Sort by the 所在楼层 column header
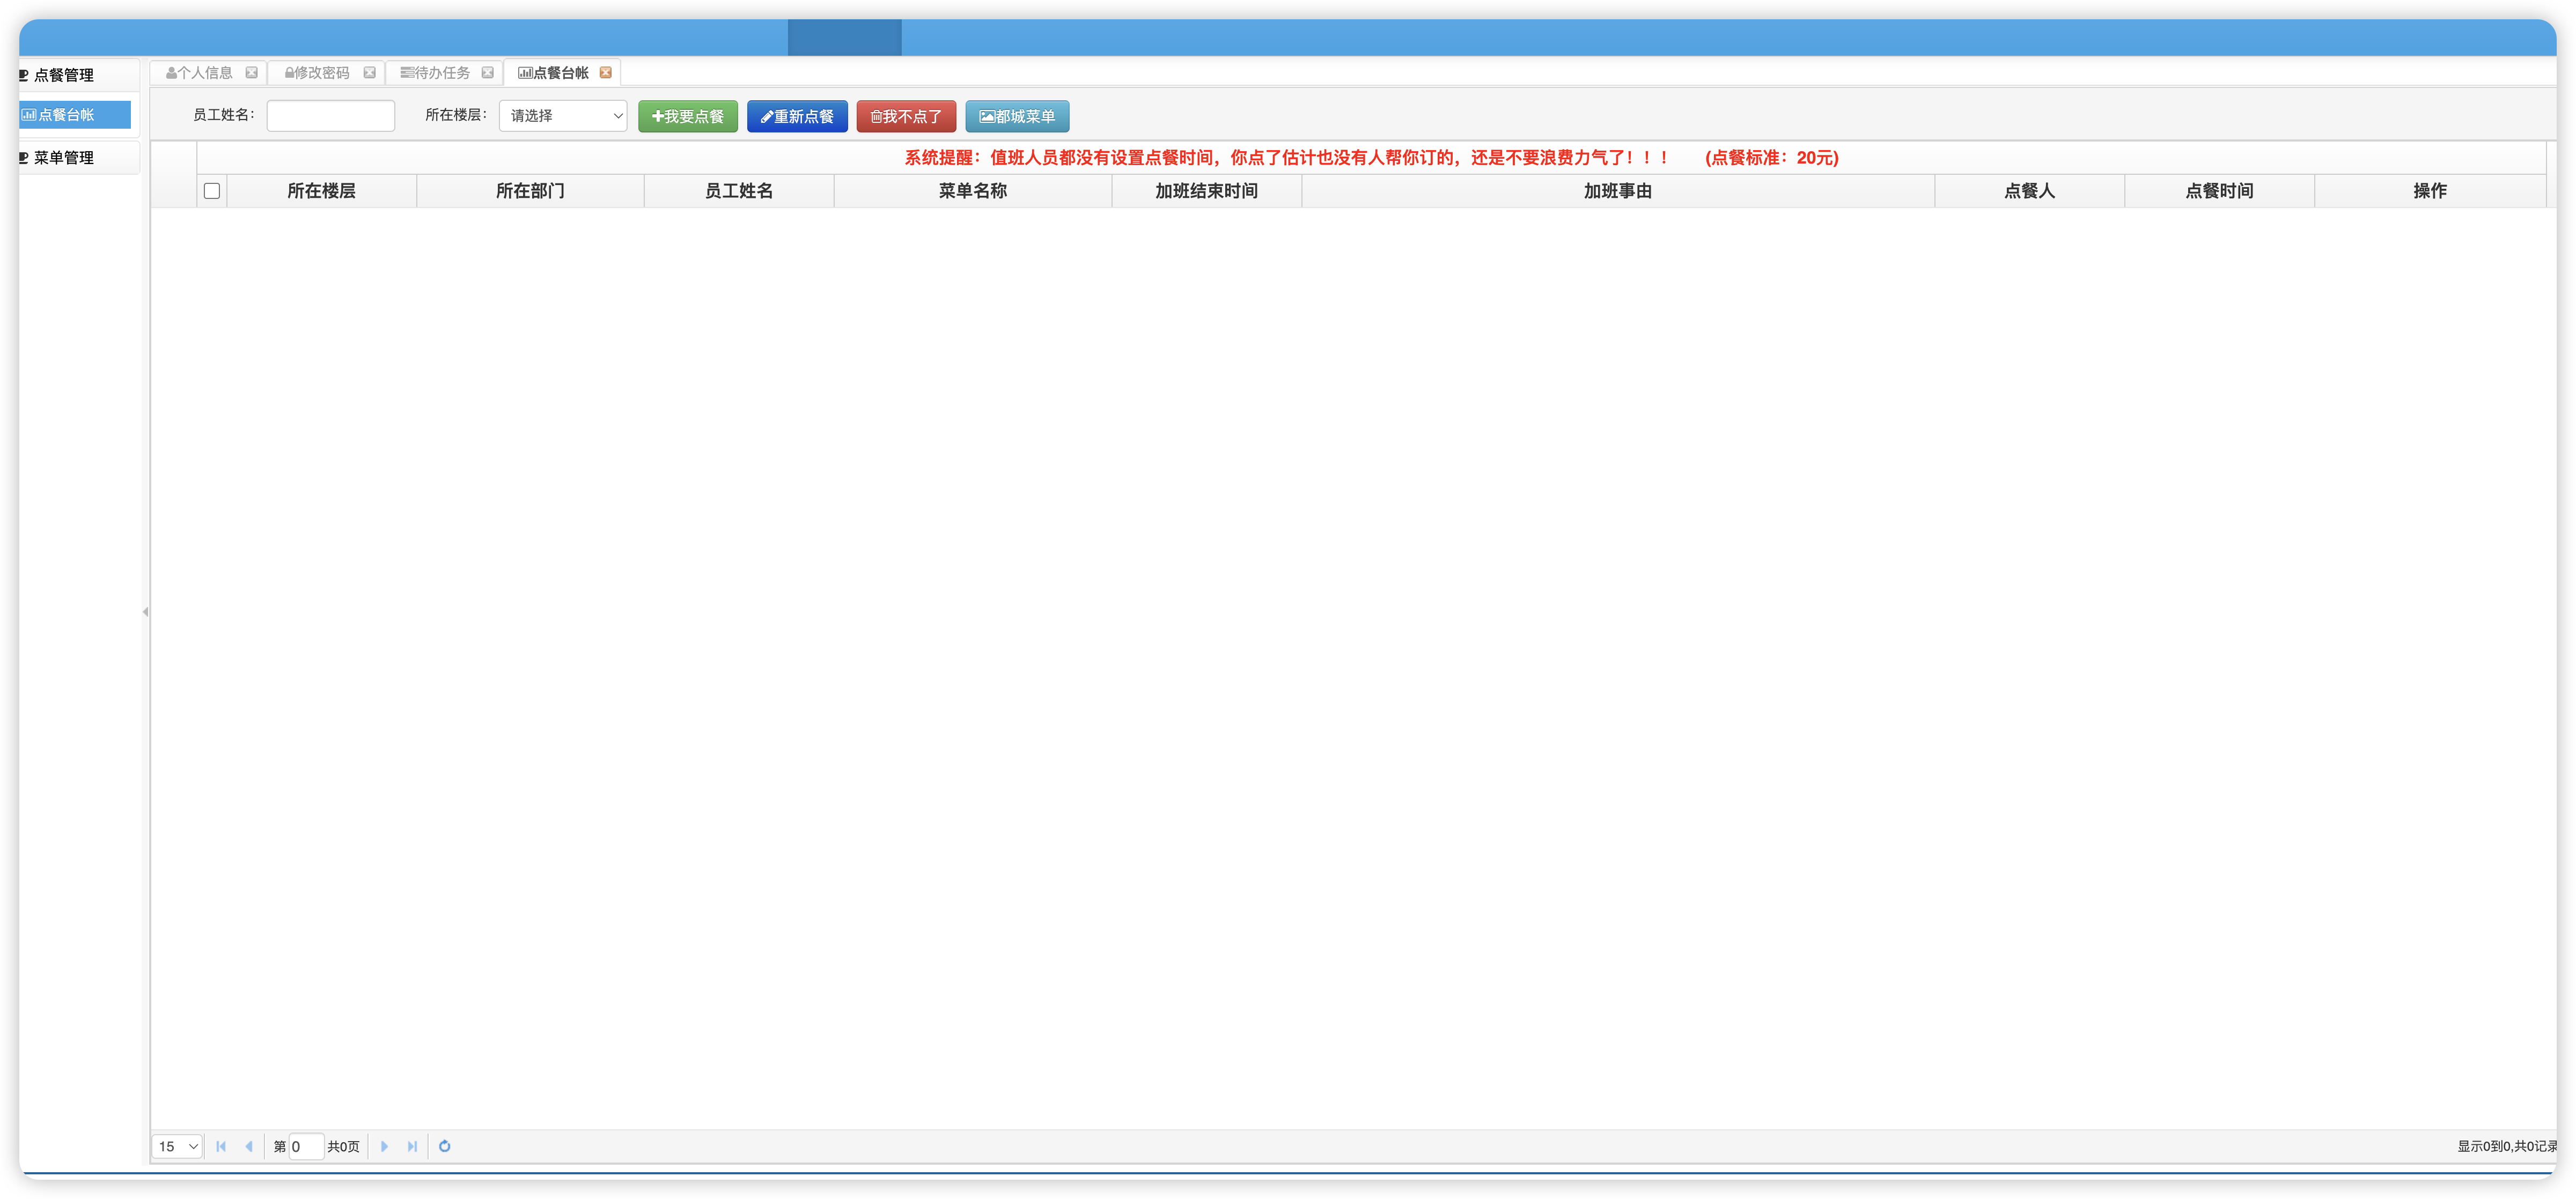Viewport: 2576px width, 1199px height. 322,191
